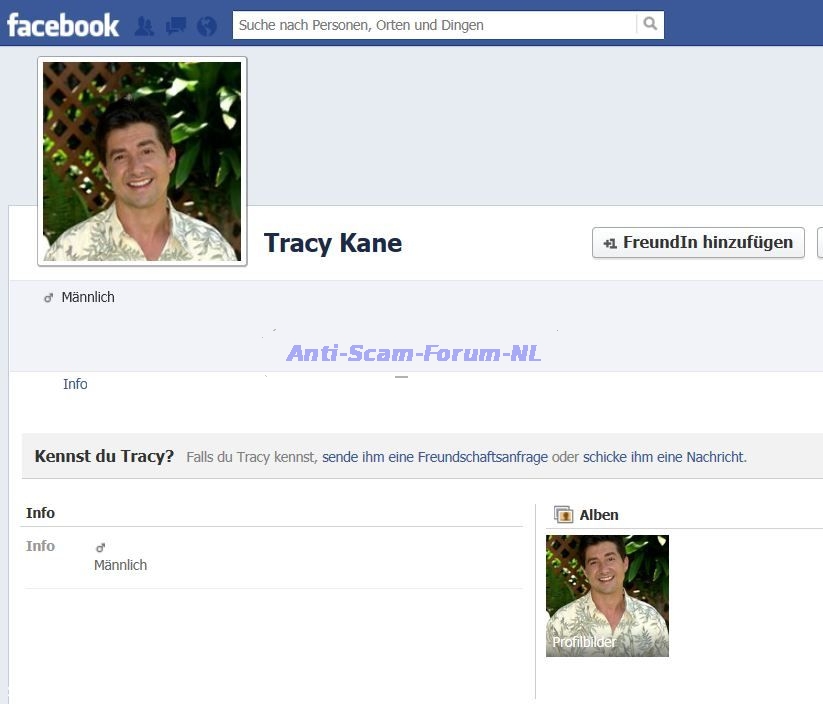Open the Profilbilder album thumbnail

point(607,596)
